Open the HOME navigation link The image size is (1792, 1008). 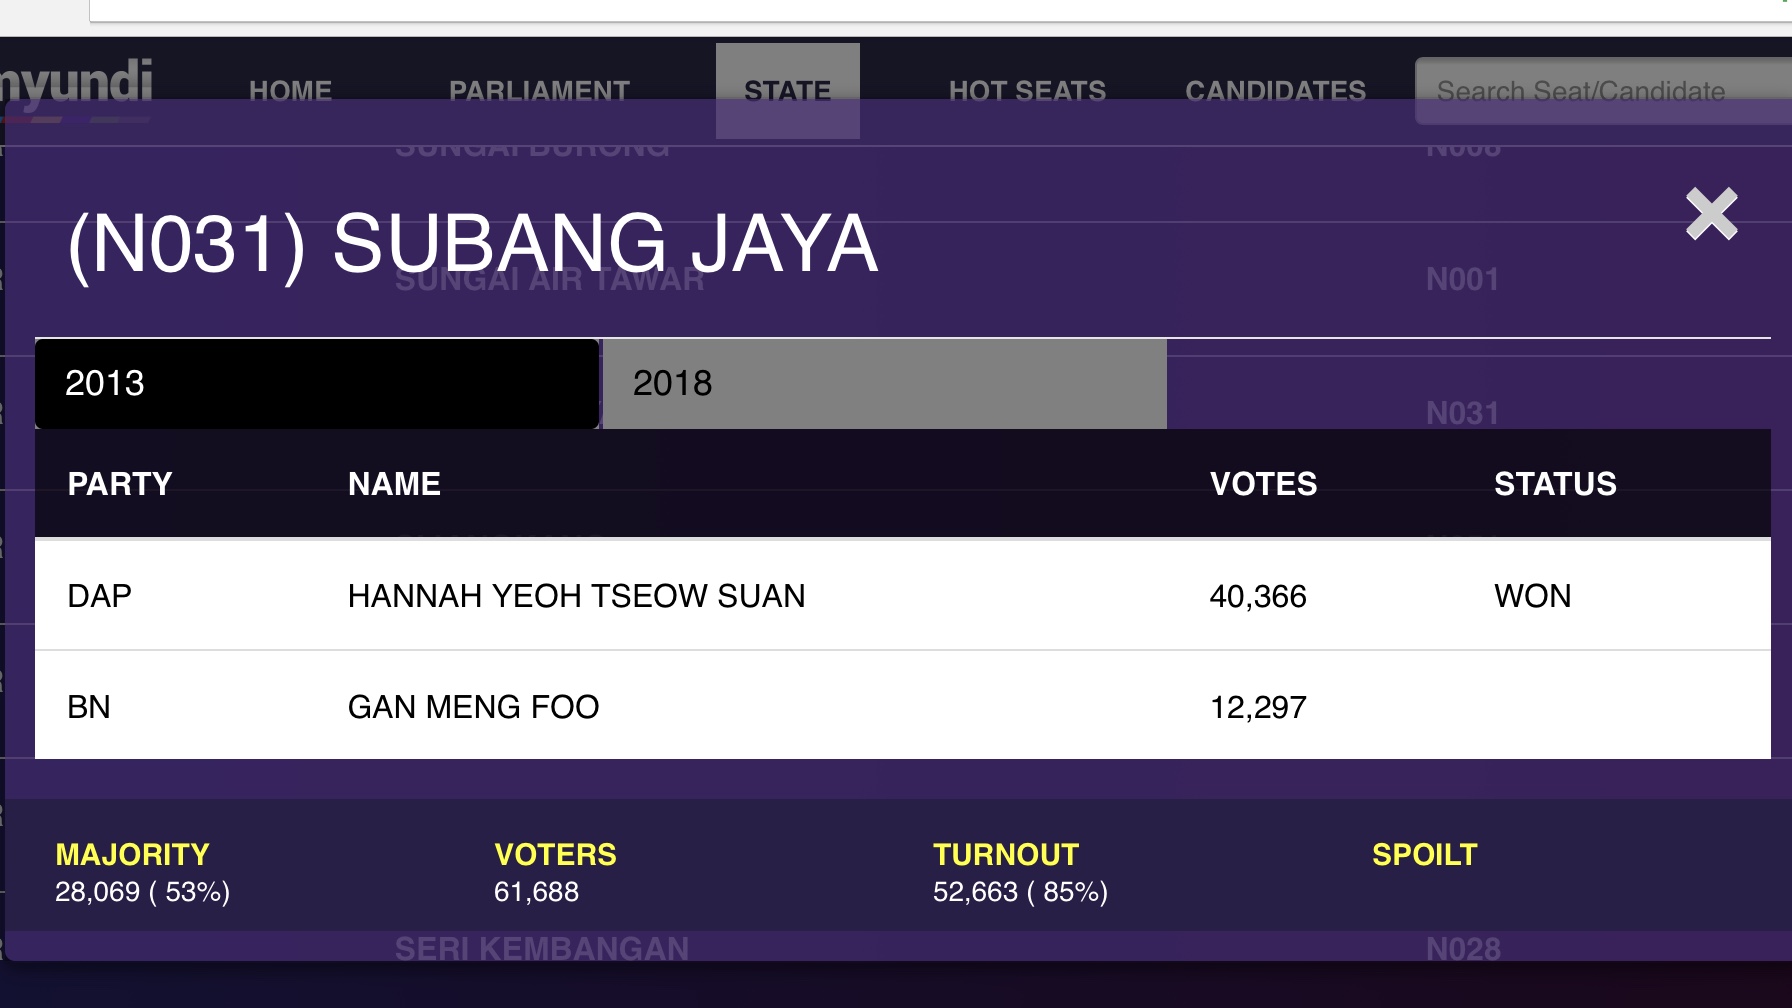click(290, 91)
